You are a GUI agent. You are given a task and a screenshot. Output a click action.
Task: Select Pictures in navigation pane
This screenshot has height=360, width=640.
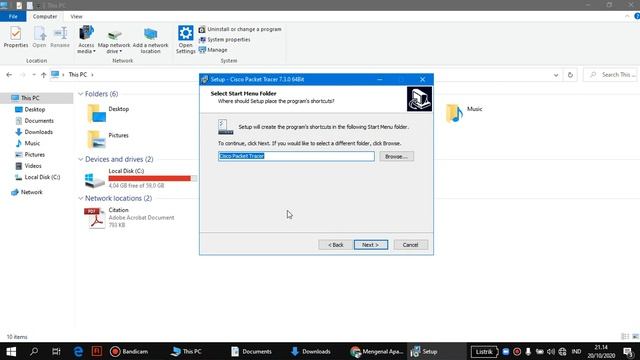click(x=35, y=155)
